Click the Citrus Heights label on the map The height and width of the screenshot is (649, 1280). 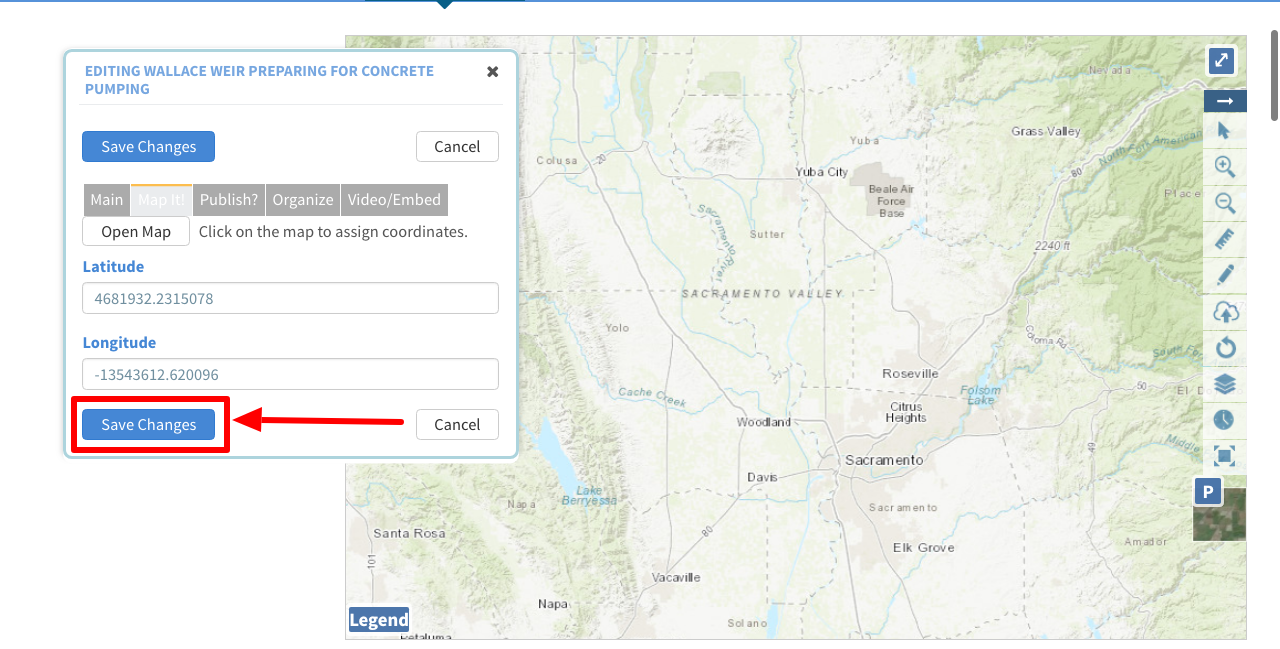tap(906, 413)
